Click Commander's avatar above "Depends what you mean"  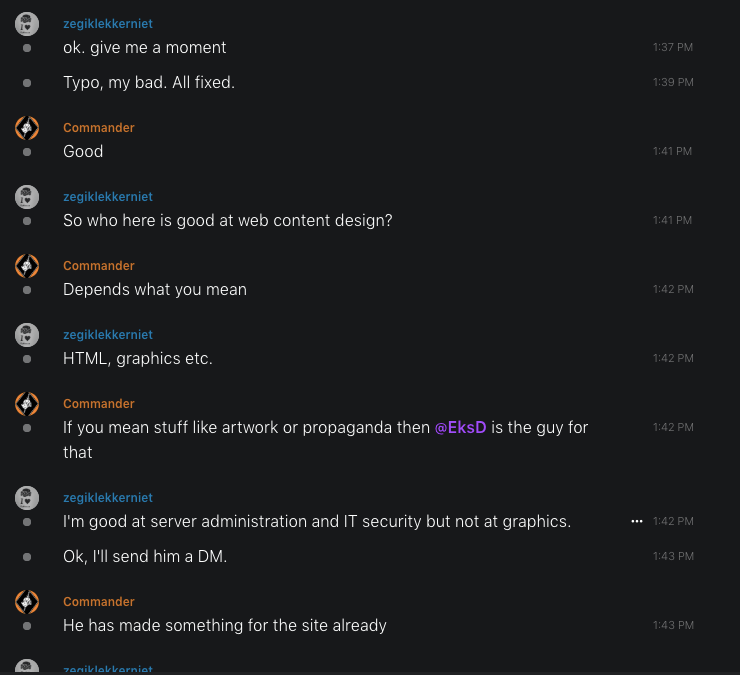click(27, 266)
